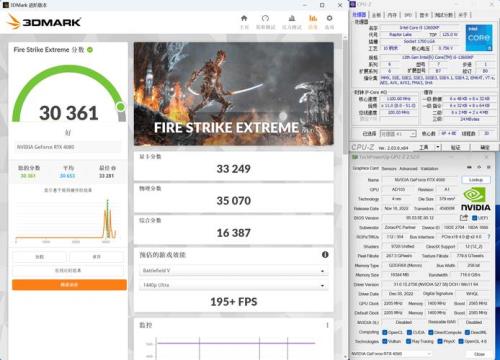The height and width of the screenshot is (360, 500).
Task: Expand the Battlefield V game dropdown
Action: 233,271
